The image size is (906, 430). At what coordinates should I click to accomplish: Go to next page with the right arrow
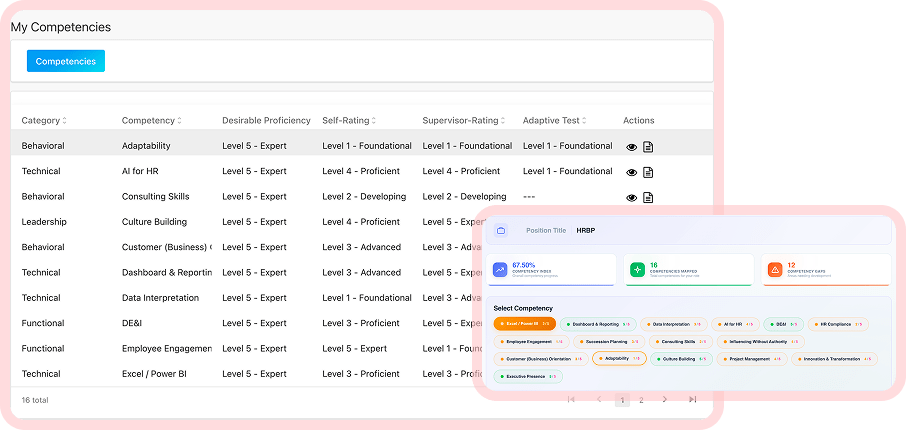(664, 399)
